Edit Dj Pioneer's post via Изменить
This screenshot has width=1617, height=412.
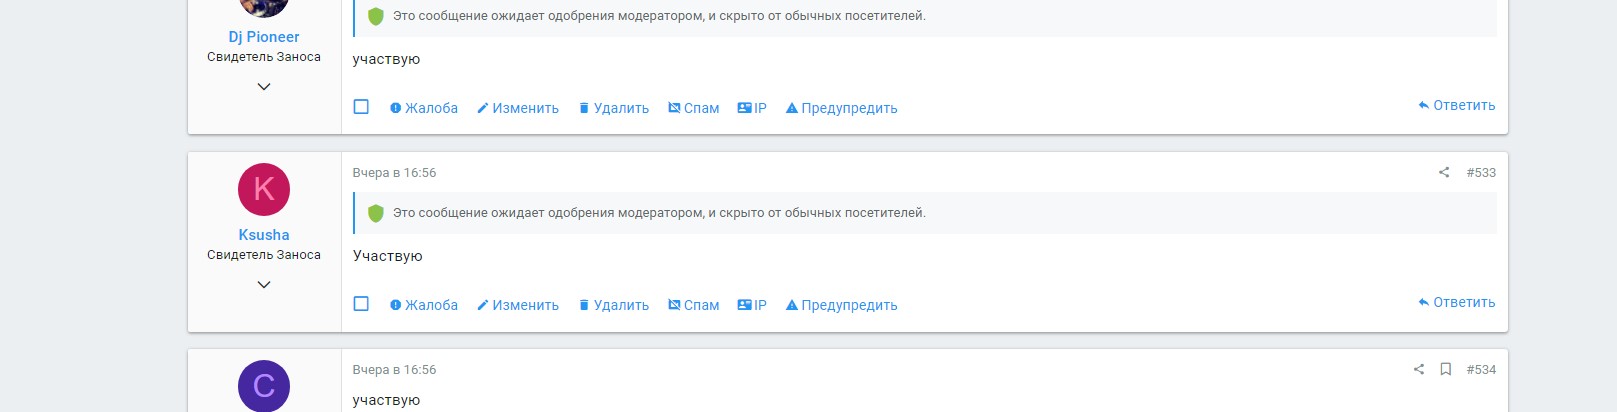[x=518, y=108]
